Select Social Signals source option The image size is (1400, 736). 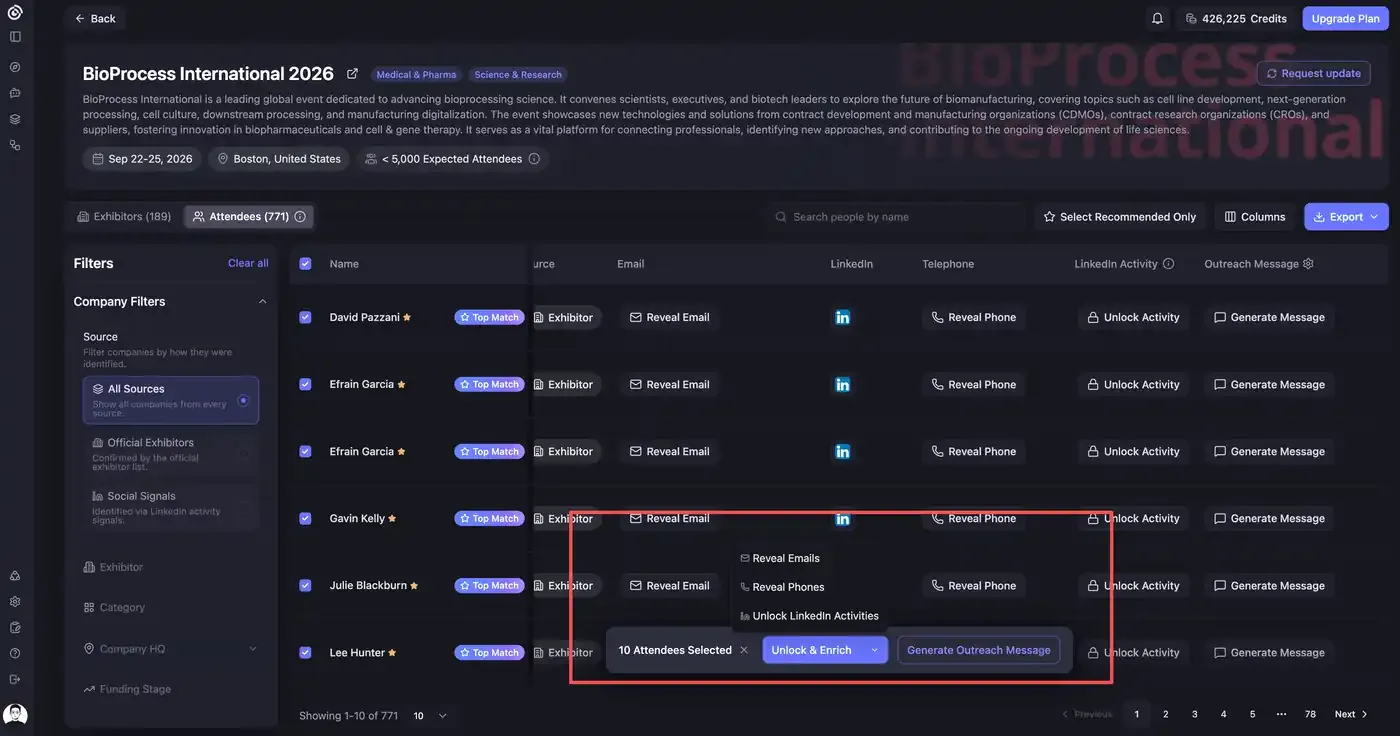pyautogui.click(x=171, y=508)
